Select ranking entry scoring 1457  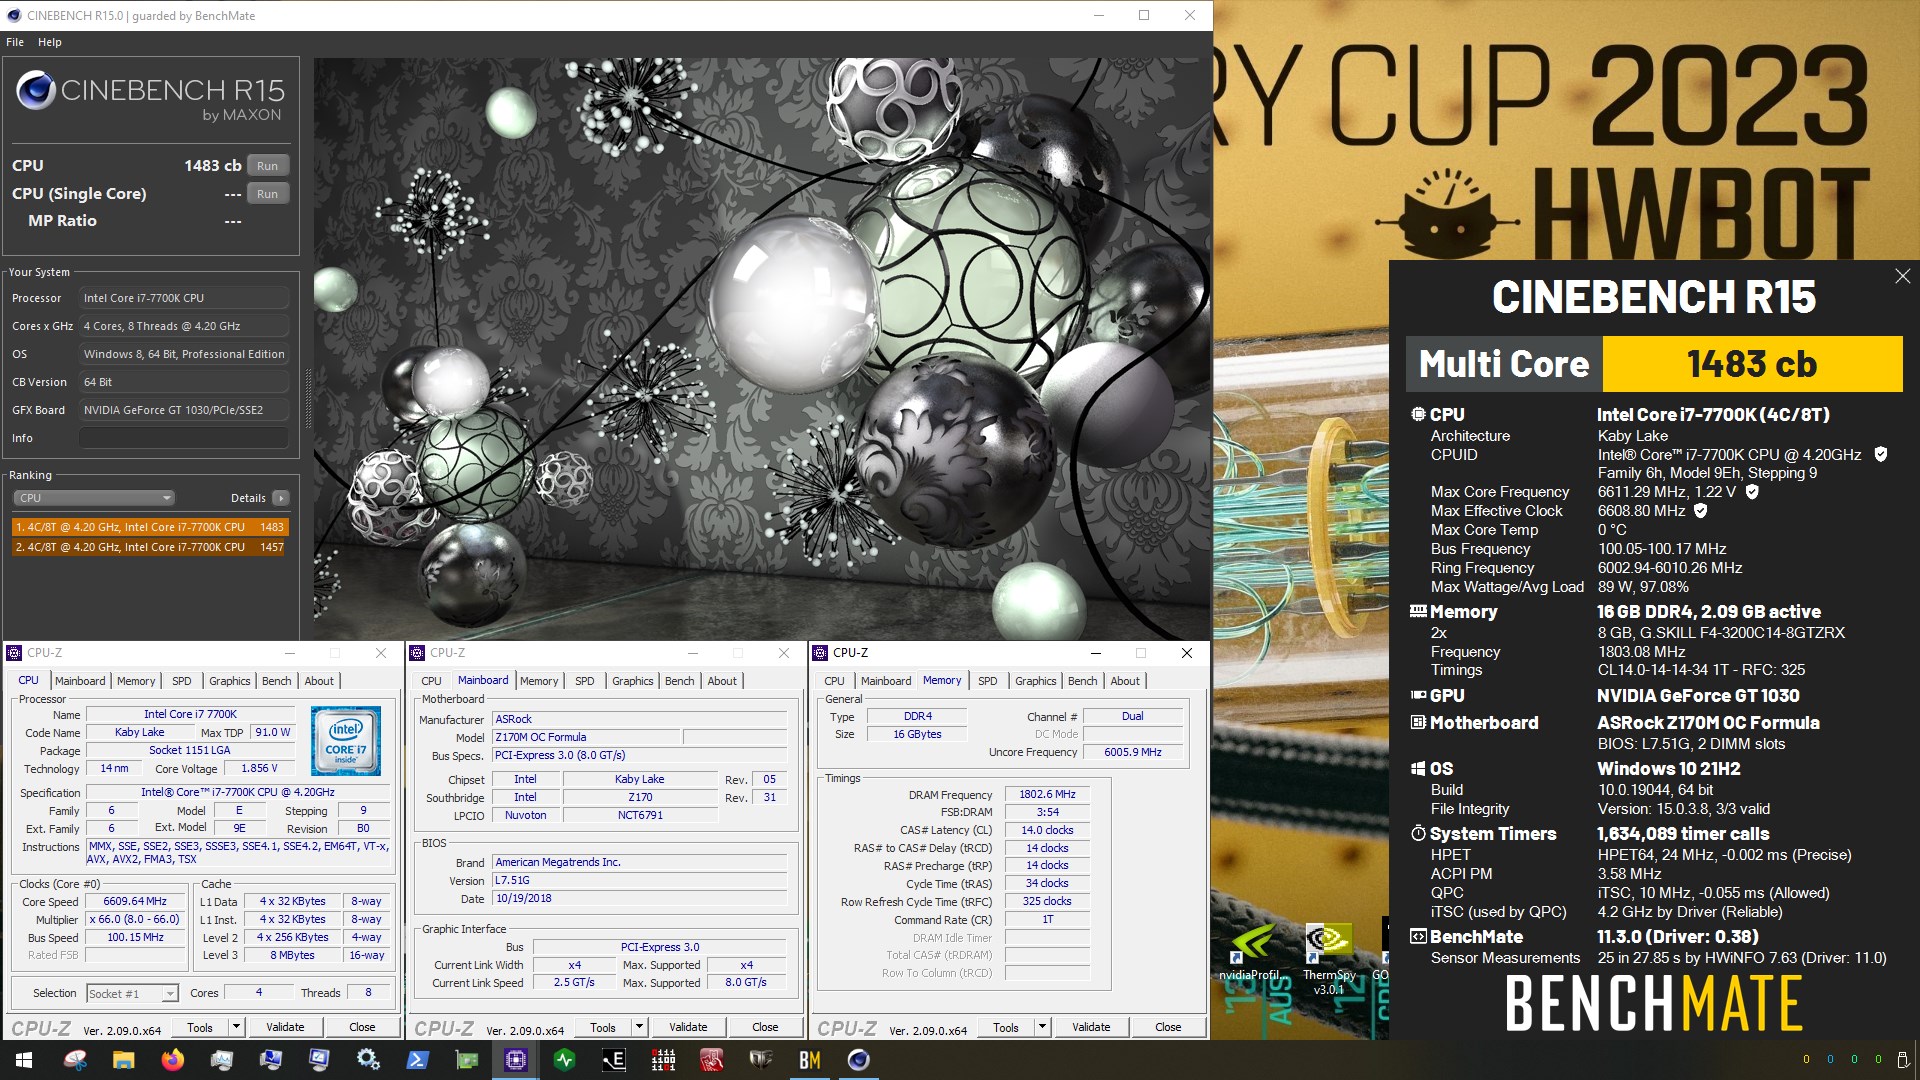150,547
